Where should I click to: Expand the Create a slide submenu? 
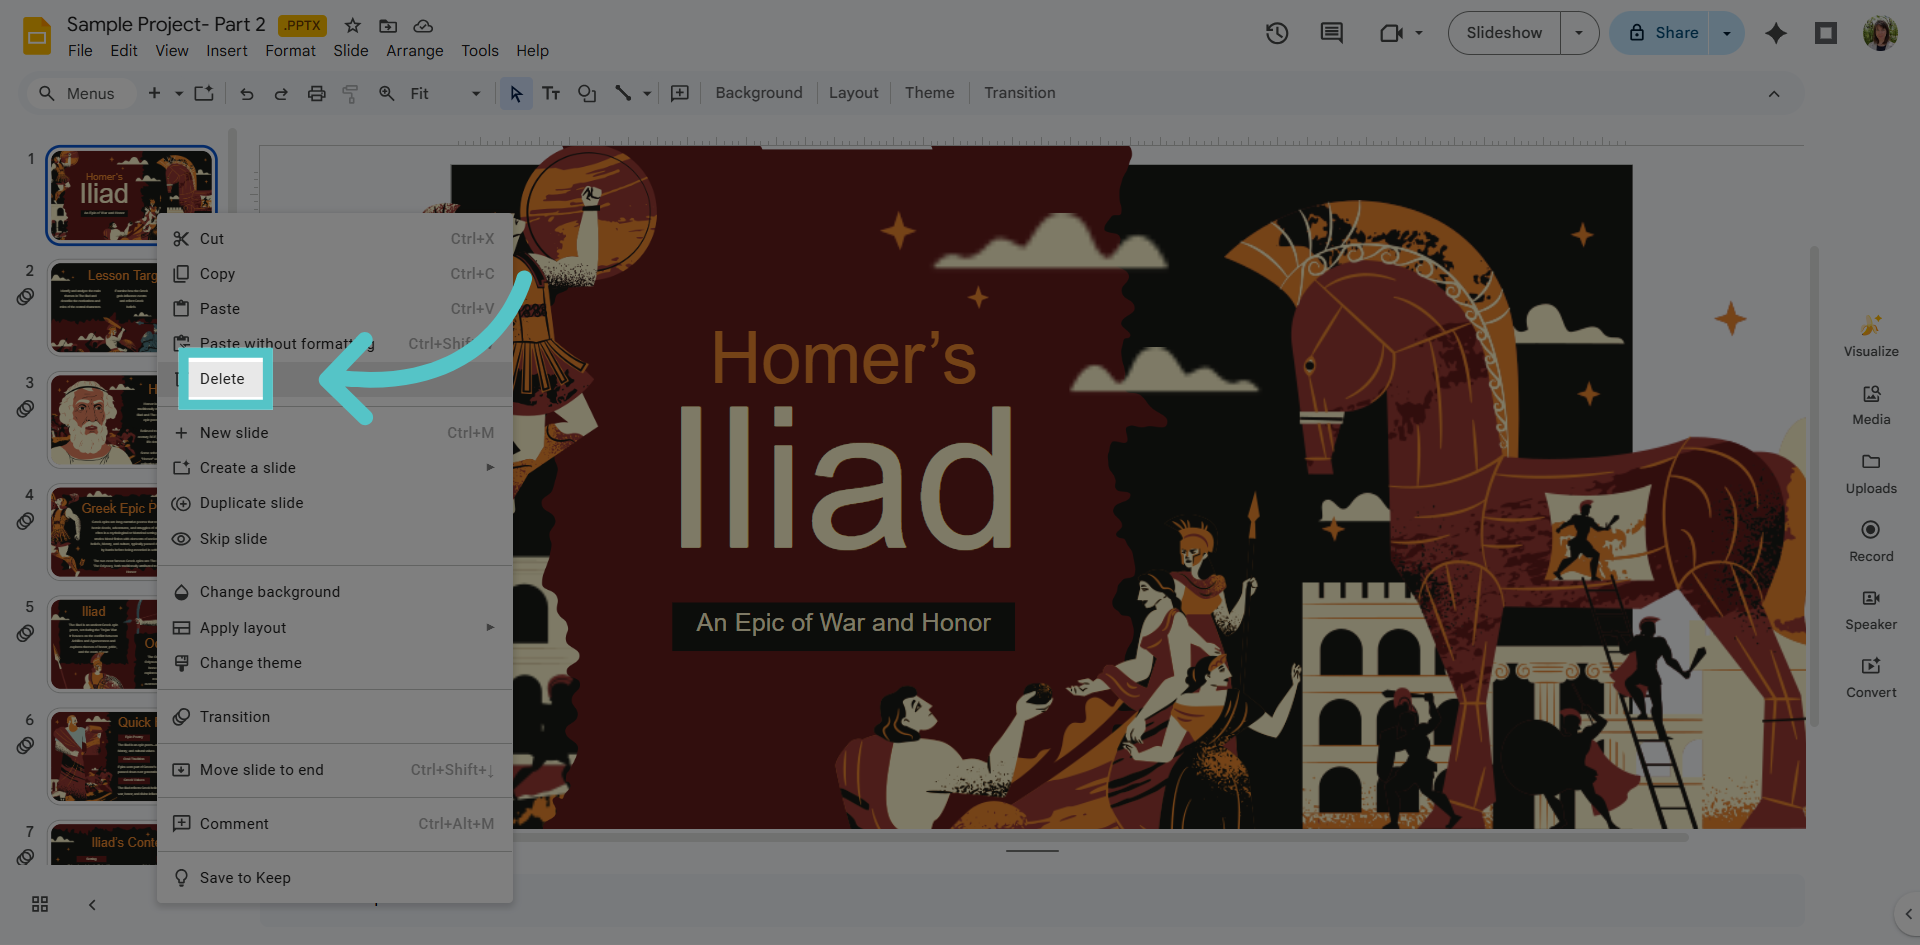pos(490,467)
